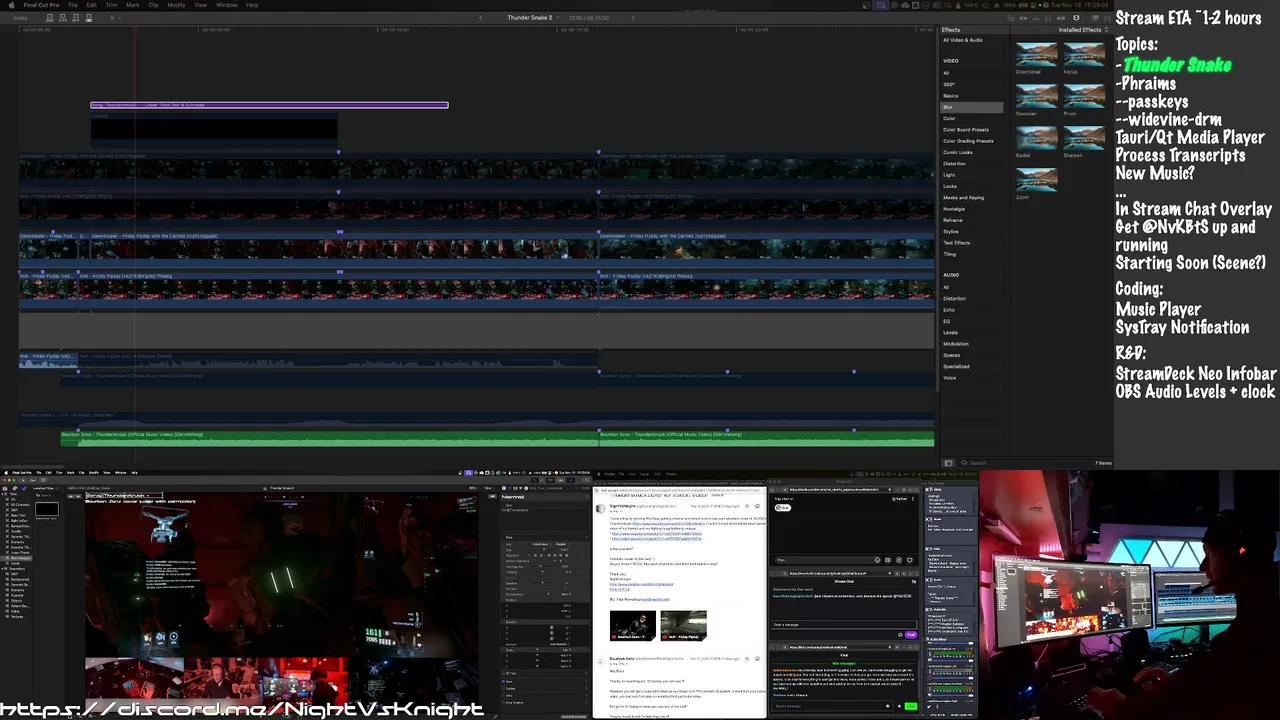Select the Light effects category

(x=949, y=175)
